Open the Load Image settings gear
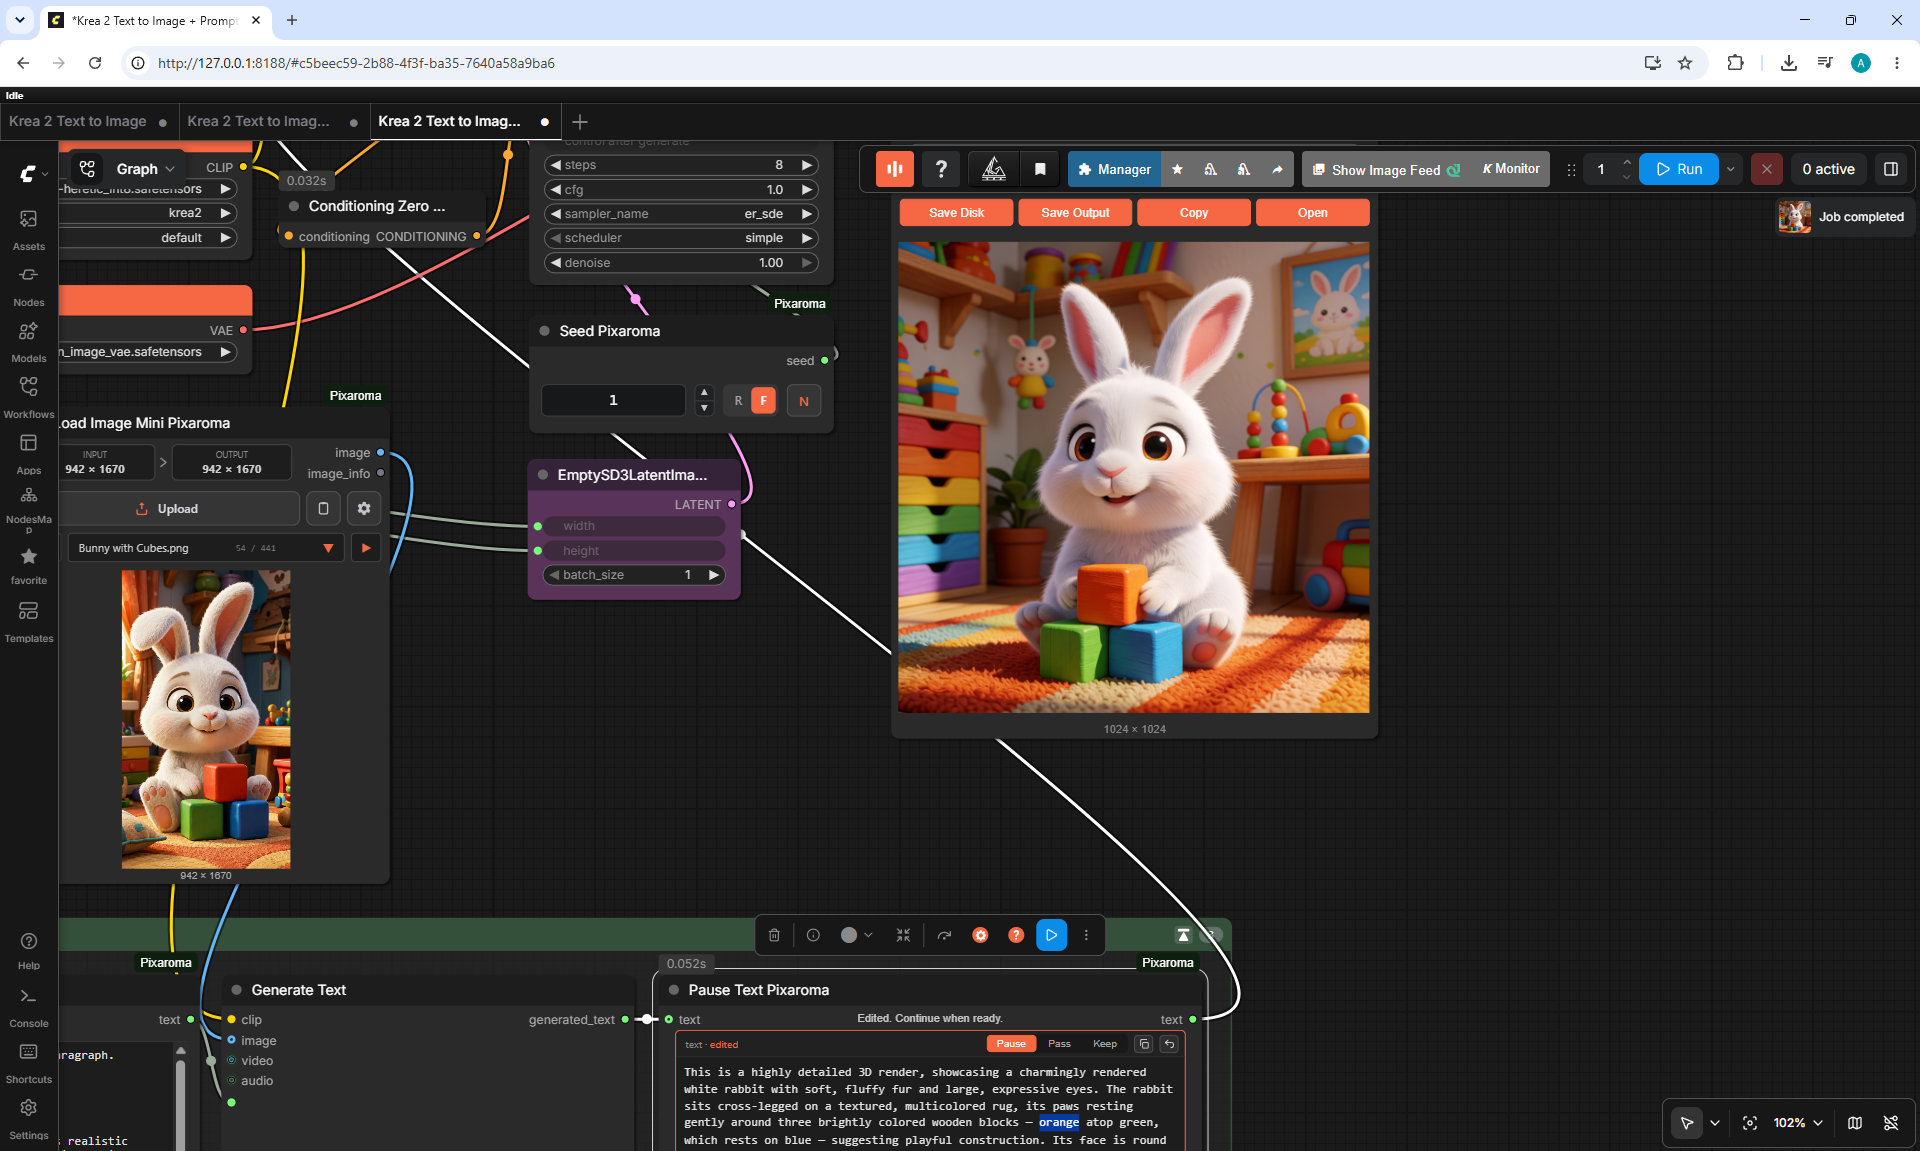Image resolution: width=1920 pixels, height=1151 pixels. (364, 508)
